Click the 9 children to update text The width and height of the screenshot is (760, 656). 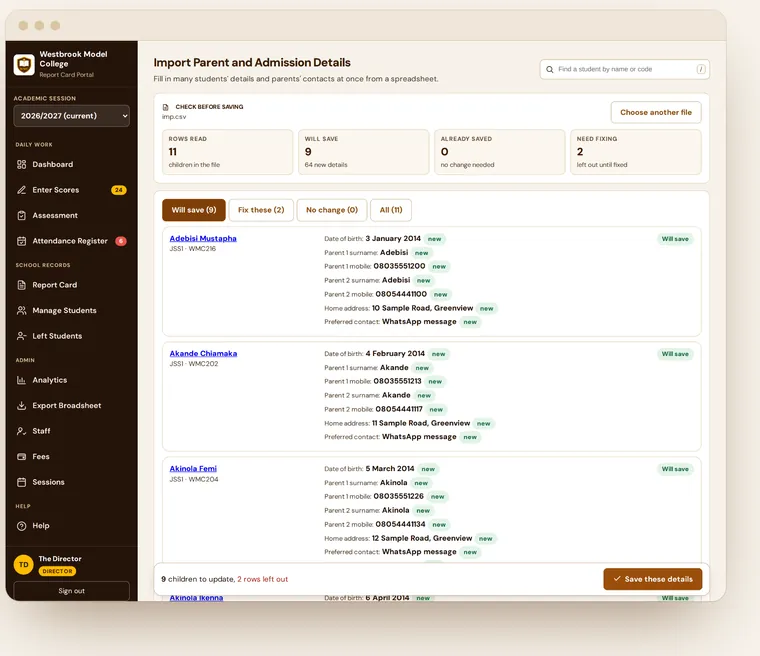coord(198,579)
